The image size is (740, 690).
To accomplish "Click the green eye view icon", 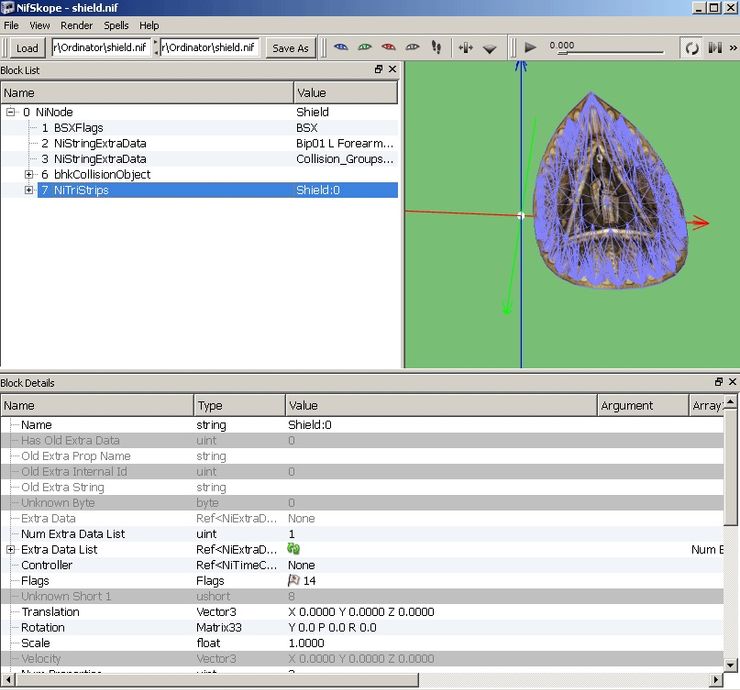I will (x=365, y=47).
